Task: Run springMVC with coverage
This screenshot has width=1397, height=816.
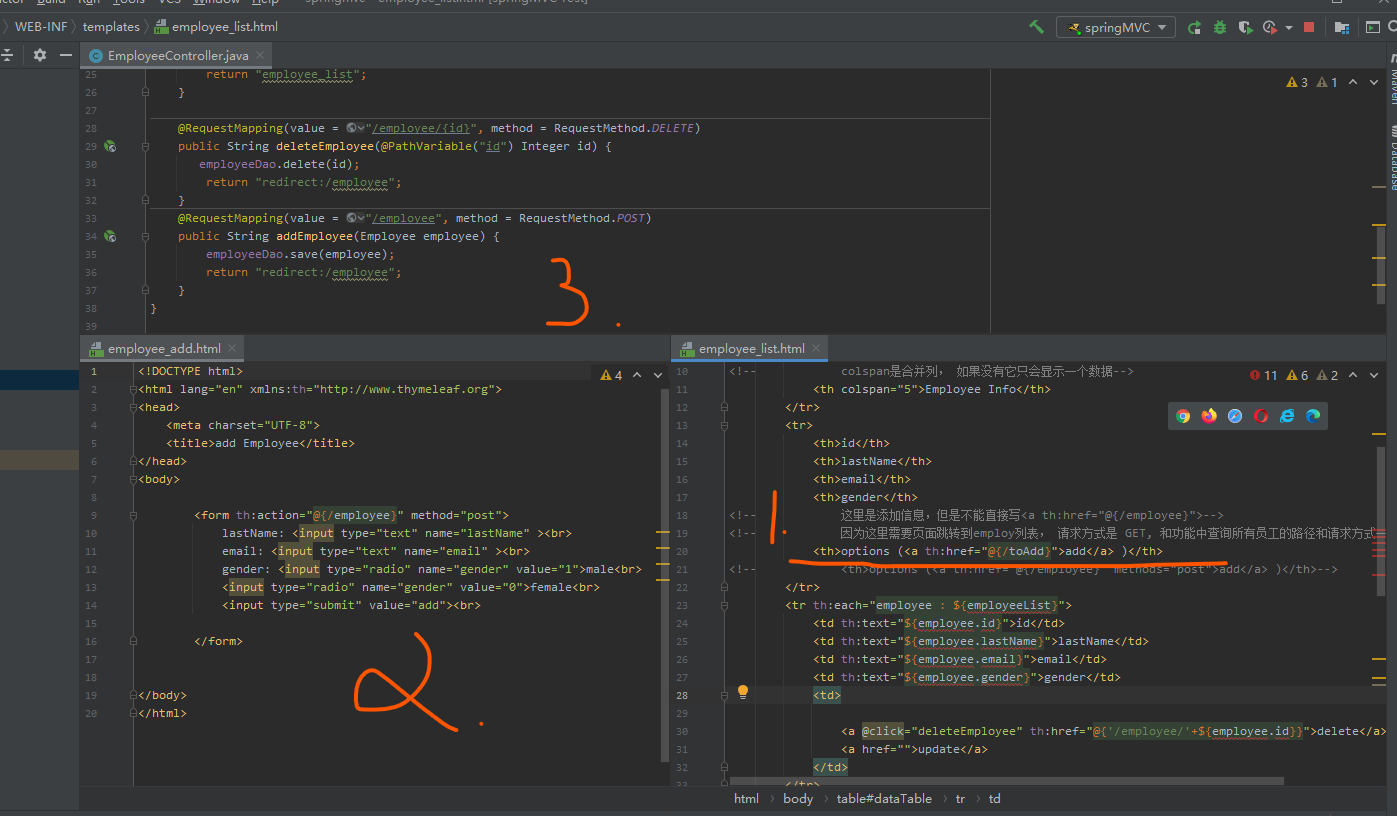Action: coord(1245,28)
